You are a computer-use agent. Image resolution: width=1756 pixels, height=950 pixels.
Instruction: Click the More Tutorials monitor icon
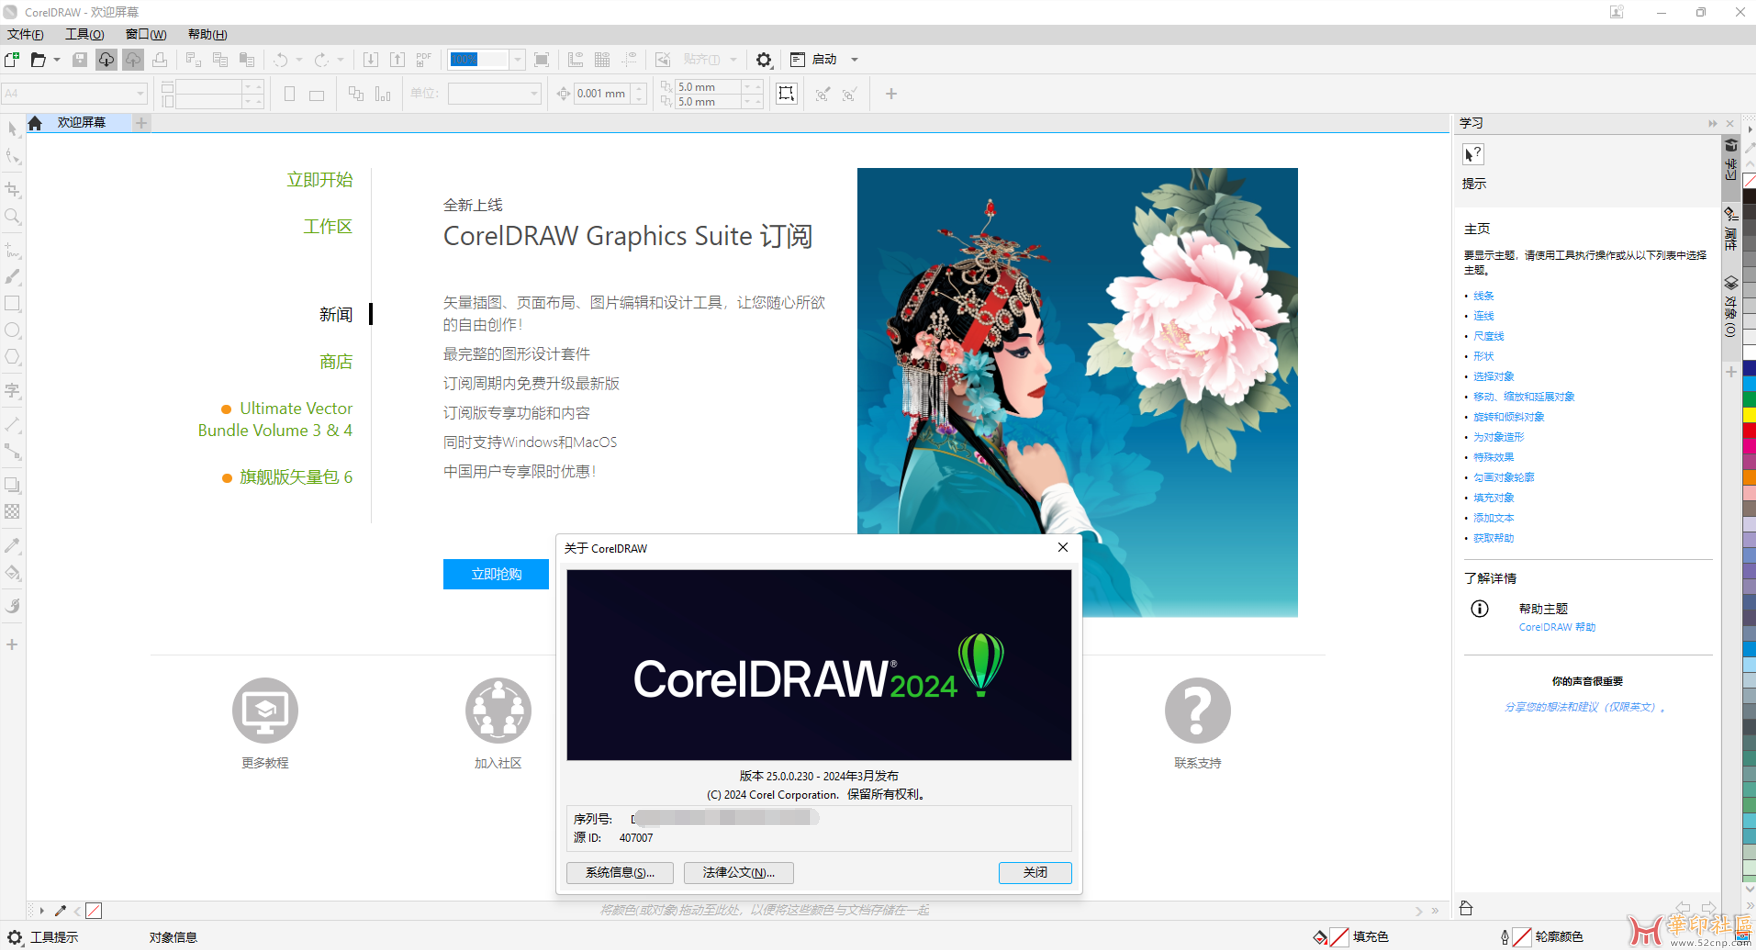265,711
